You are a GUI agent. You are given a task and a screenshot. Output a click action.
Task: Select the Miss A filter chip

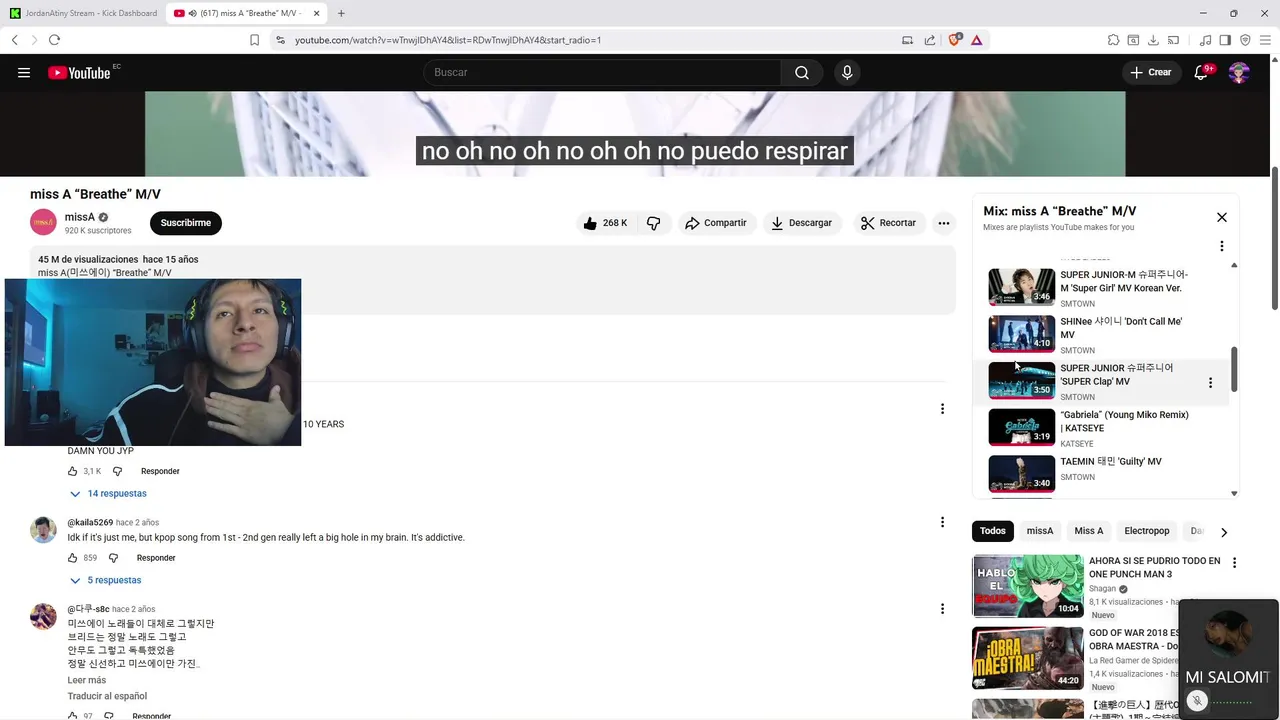1089,531
